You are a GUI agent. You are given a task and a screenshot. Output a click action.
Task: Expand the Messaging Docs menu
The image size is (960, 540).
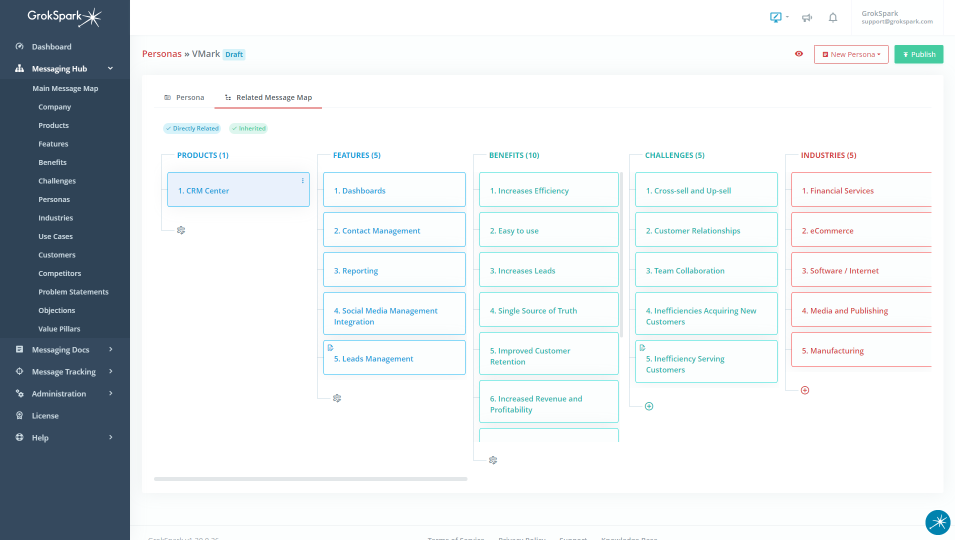pos(111,350)
